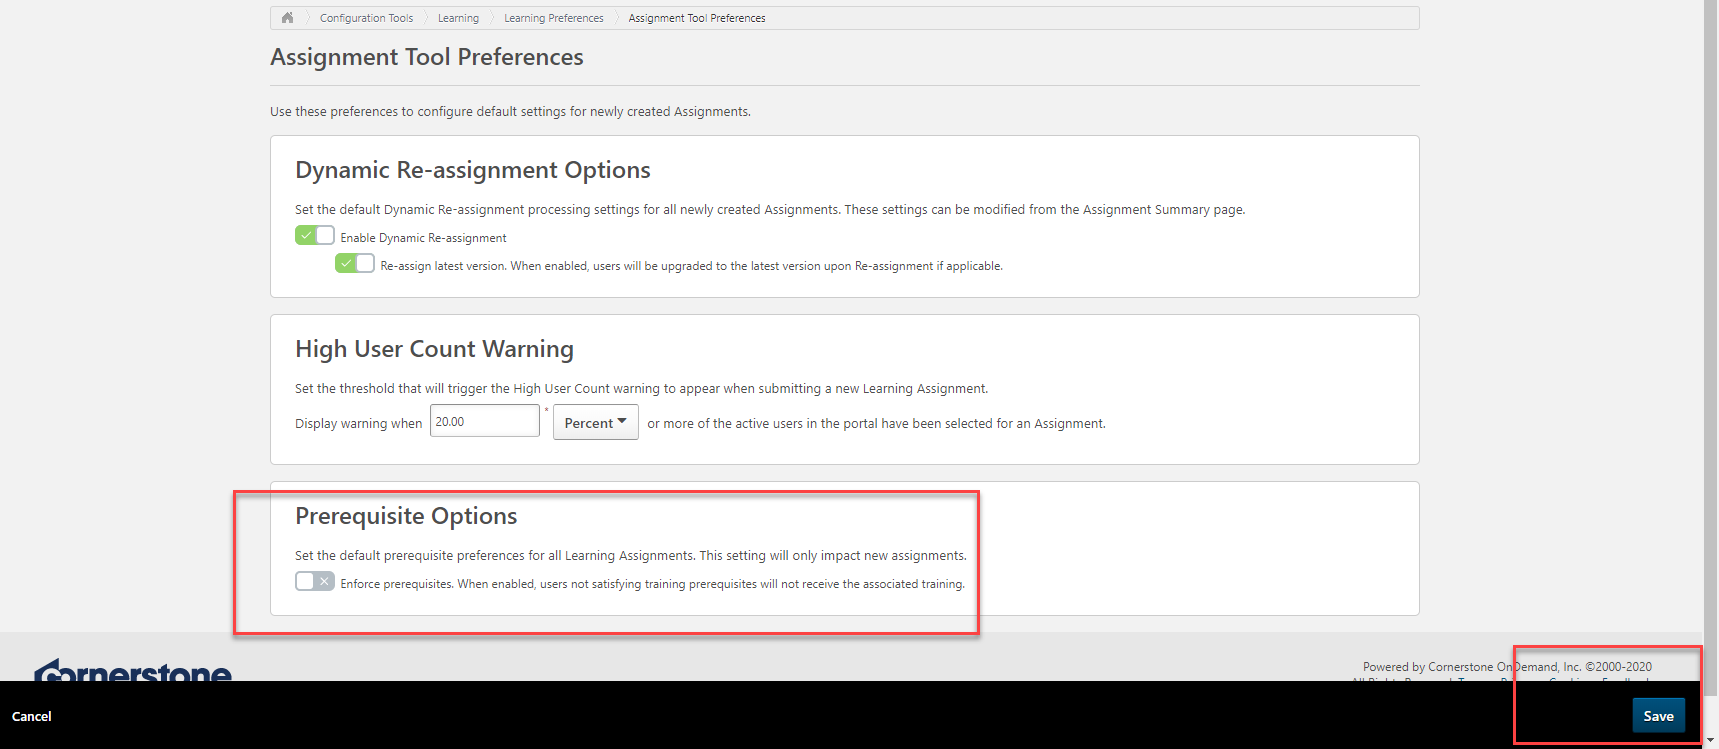This screenshot has width=1719, height=749.
Task: Open the home icon in breadcrumb
Action: 287,18
